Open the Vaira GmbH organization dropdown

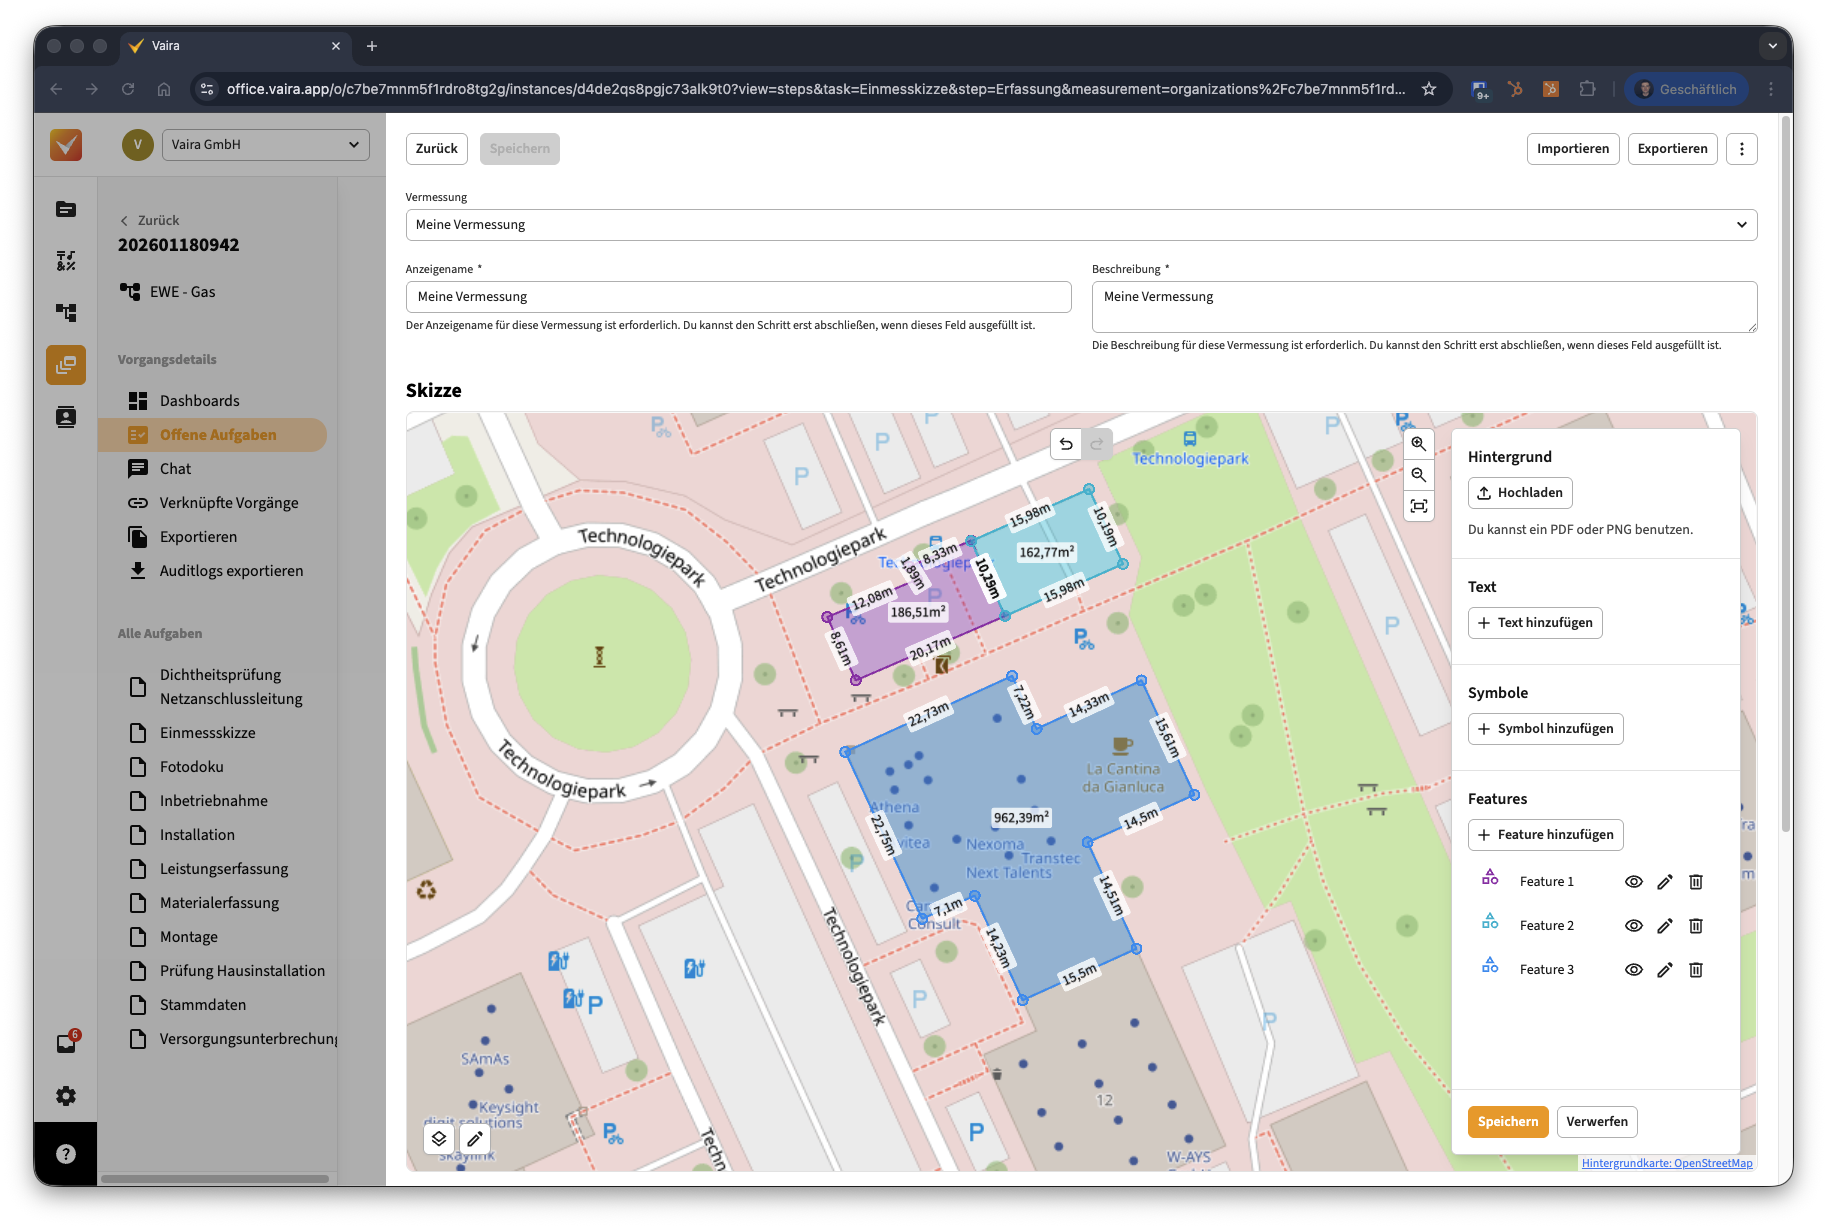265,145
